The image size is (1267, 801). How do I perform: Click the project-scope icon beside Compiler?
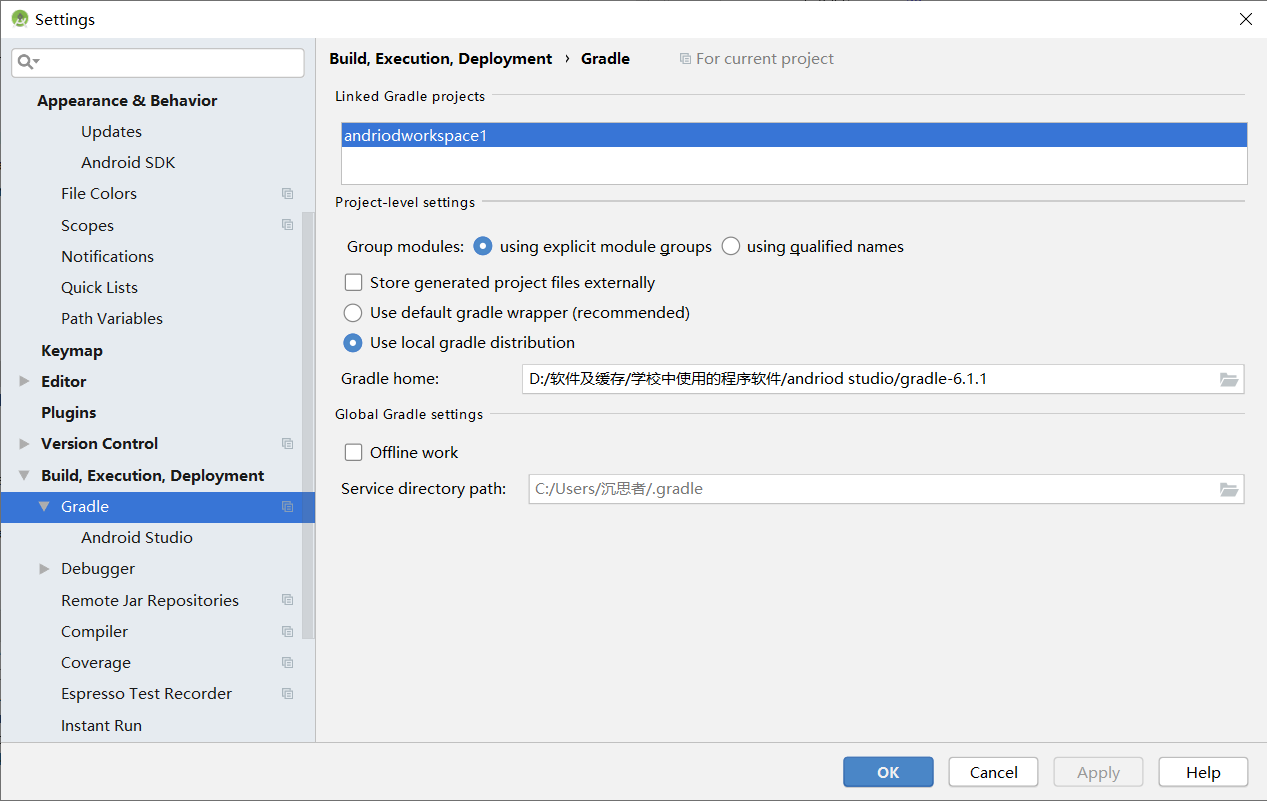[x=288, y=632]
